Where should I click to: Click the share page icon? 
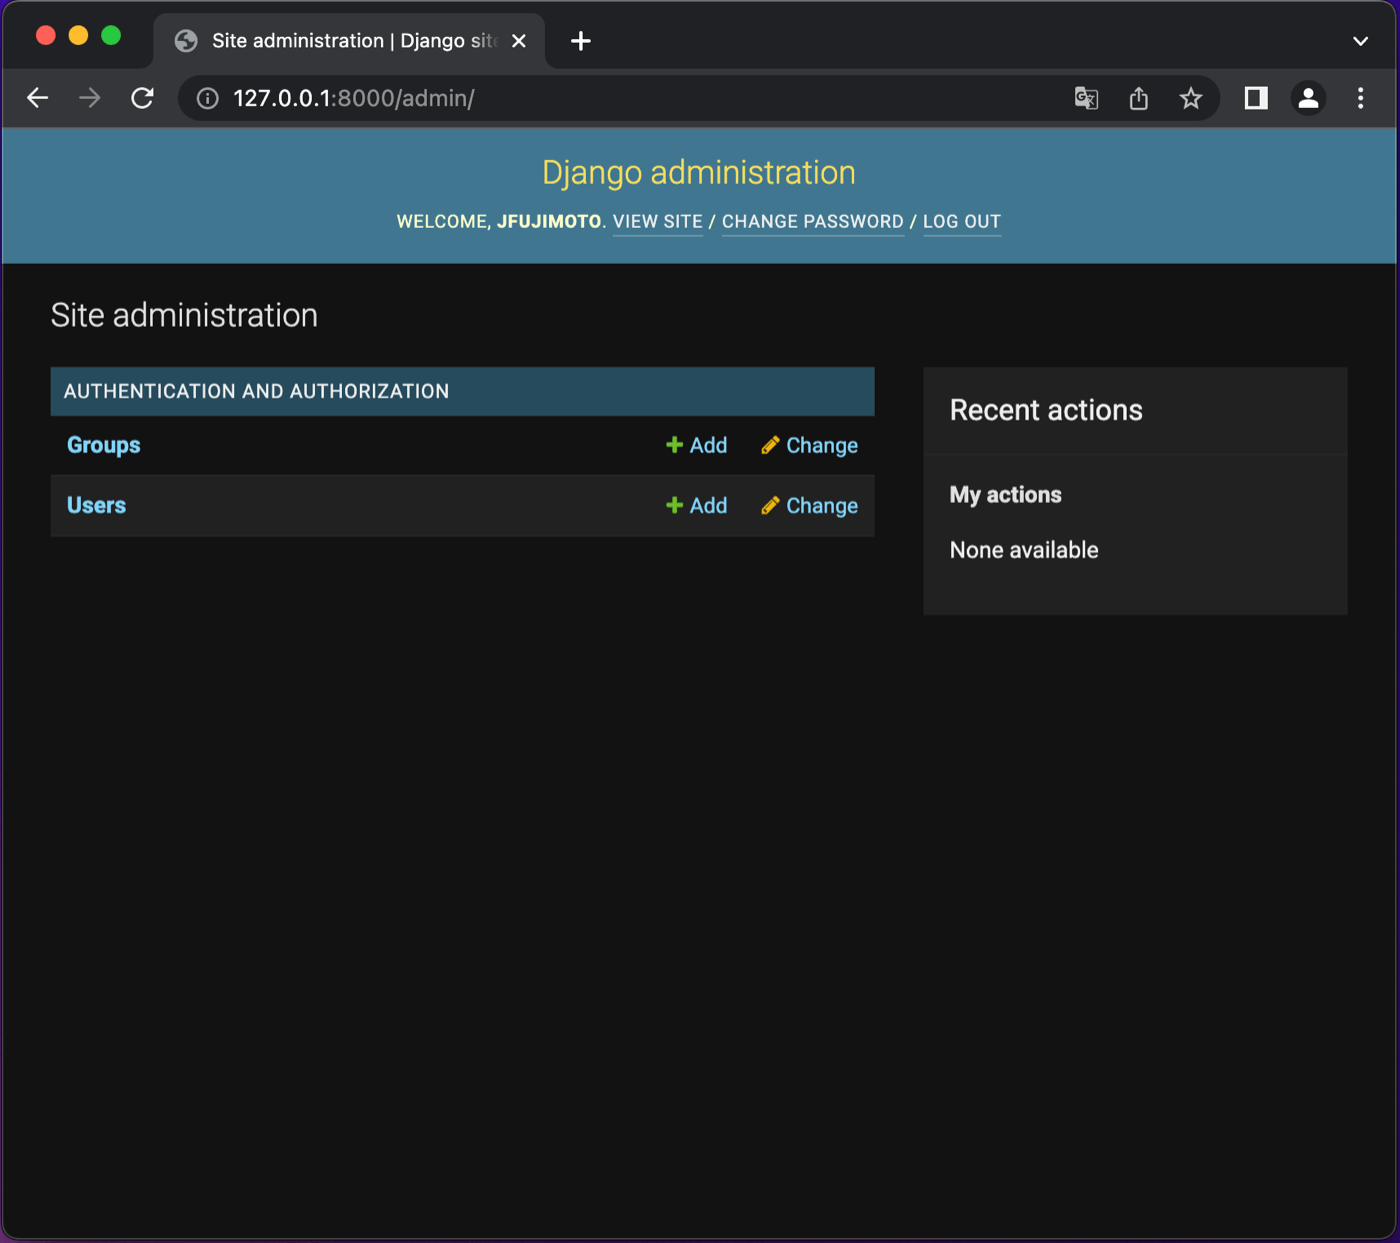coord(1138,98)
